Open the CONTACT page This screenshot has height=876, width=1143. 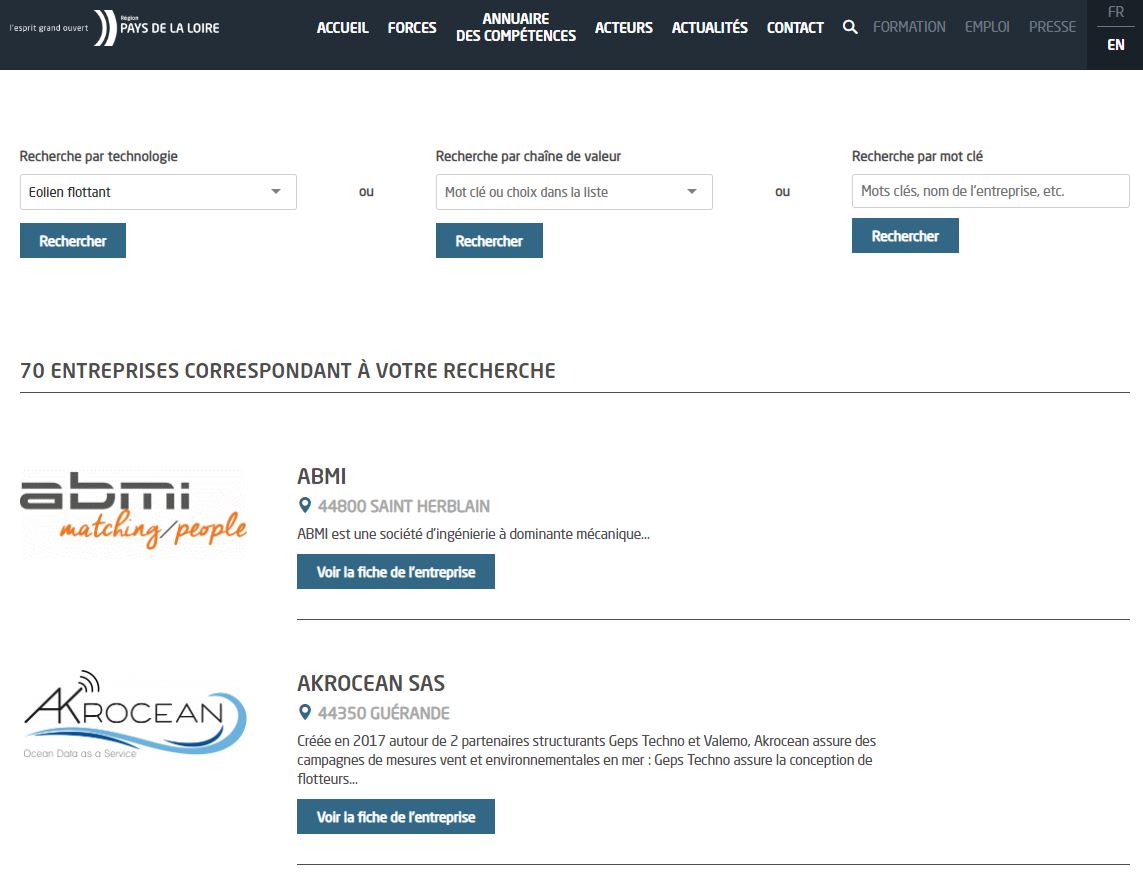[795, 28]
